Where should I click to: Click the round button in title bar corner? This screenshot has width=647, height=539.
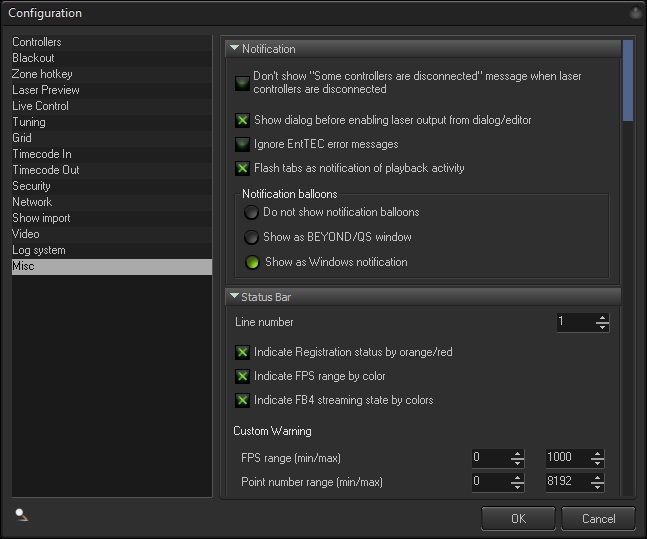pos(635,13)
